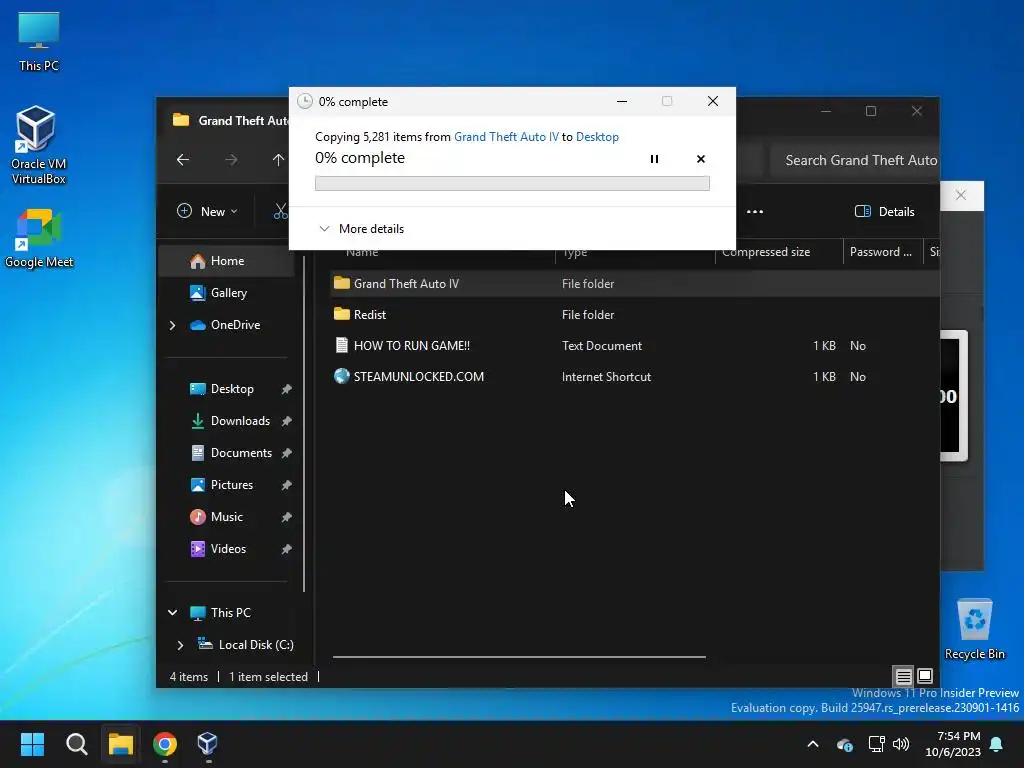
Task: Click the copy progress bar
Action: click(512, 184)
